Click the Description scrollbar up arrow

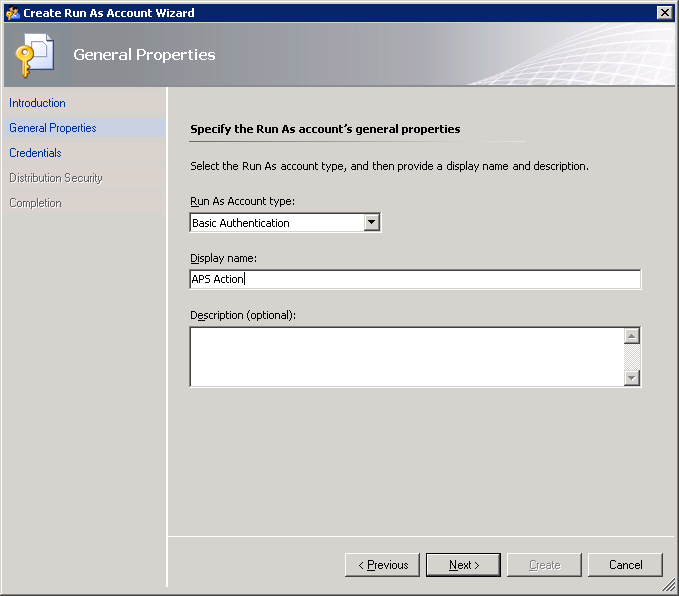632,336
